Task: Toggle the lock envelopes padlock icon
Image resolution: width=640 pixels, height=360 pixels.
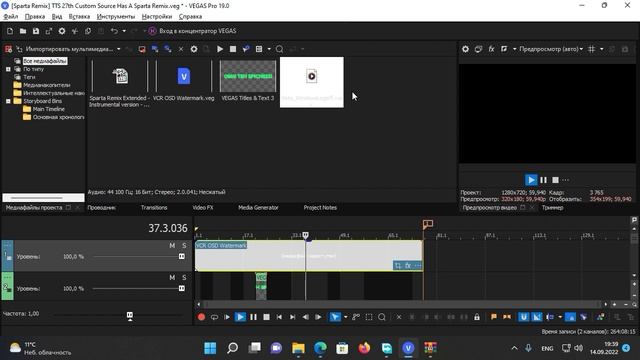Action: (477, 317)
